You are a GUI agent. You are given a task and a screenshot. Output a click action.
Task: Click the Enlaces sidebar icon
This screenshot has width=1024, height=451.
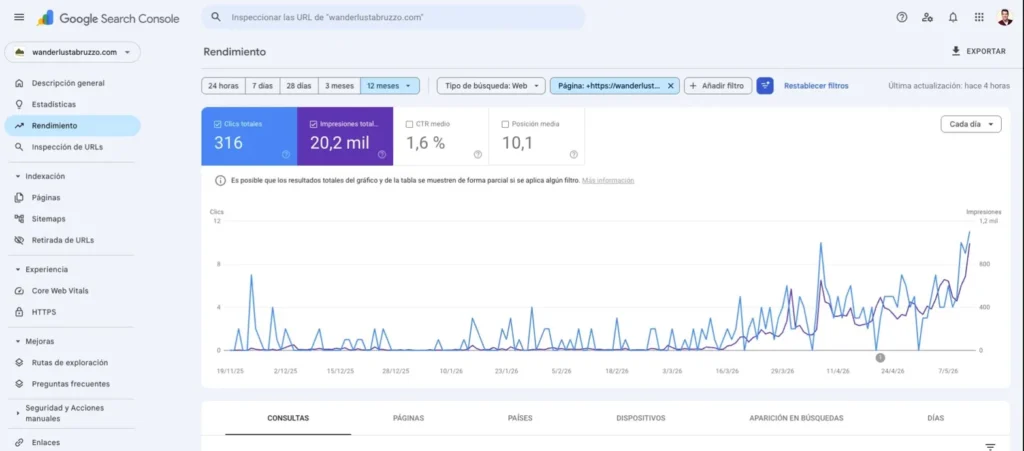tap(19, 443)
